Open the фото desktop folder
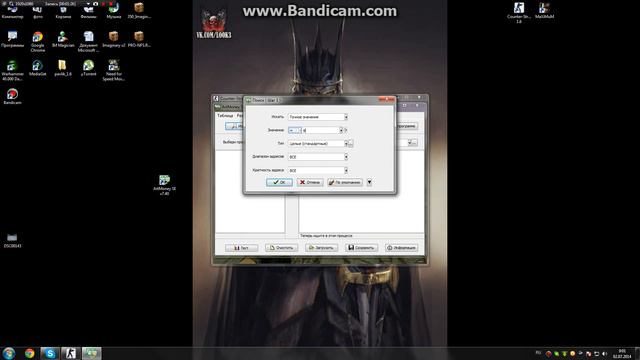Image resolution: width=640 pixels, height=360 pixels. pyautogui.click(x=38, y=12)
